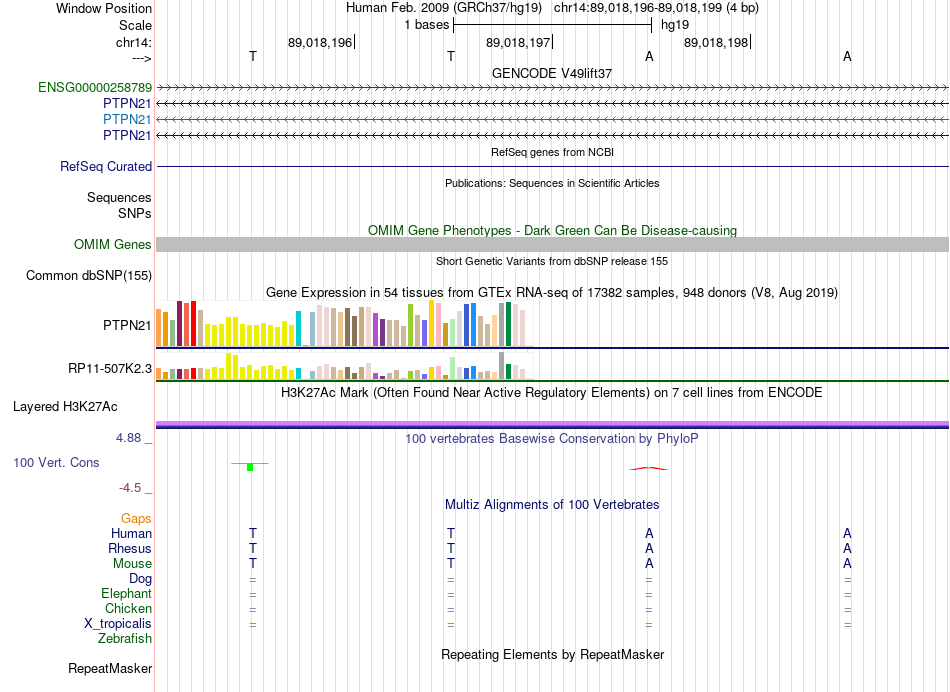This screenshot has height=692, width=950.
Task: Click the Publications: Sequences in Scientific Articles title
Action: [552, 183]
